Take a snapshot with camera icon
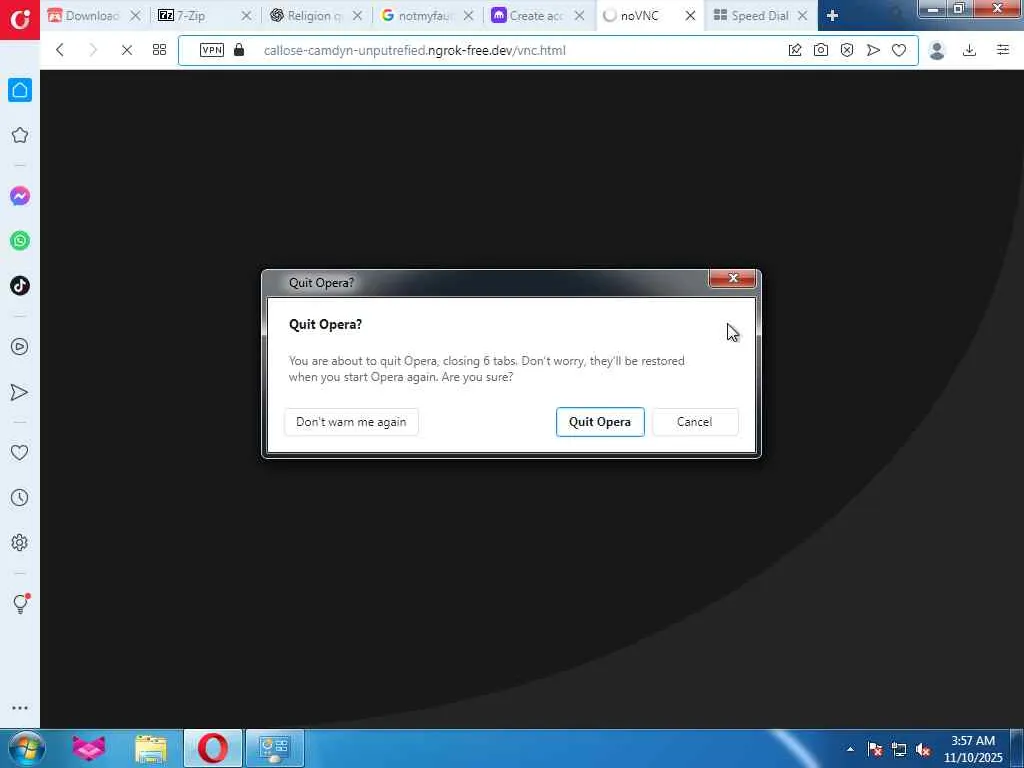Viewport: 1024px width, 768px height. pos(821,50)
